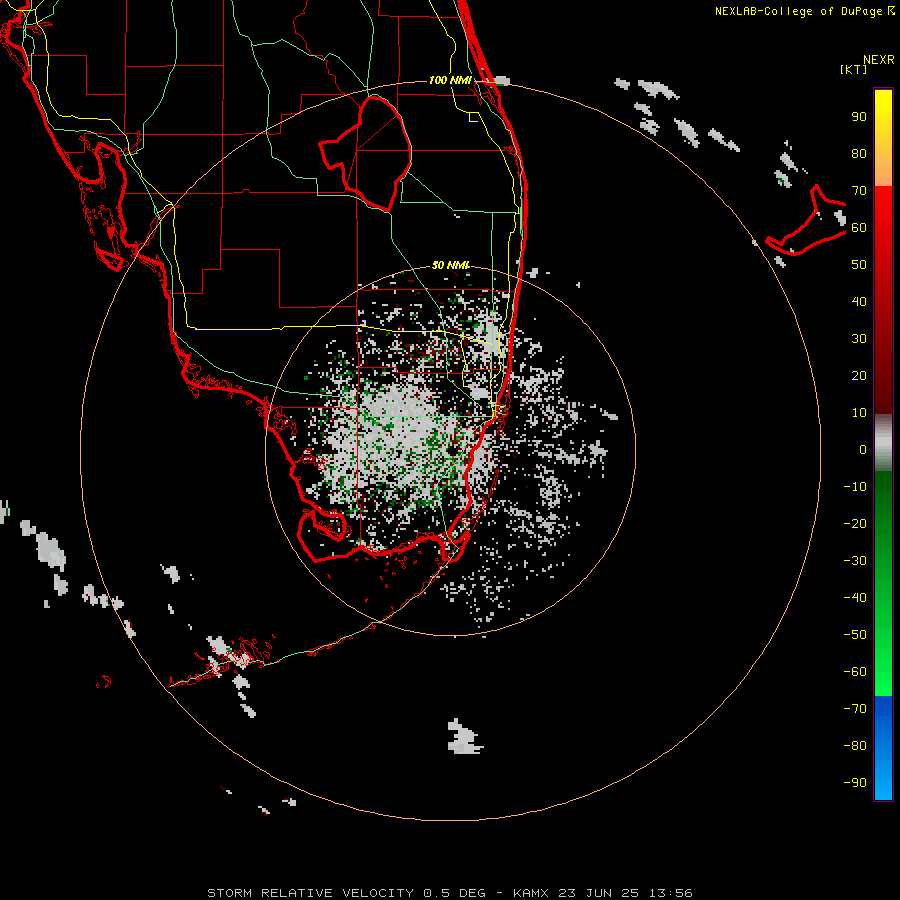Pick the positive 60 scale value
The image size is (900, 900).
click(859, 228)
